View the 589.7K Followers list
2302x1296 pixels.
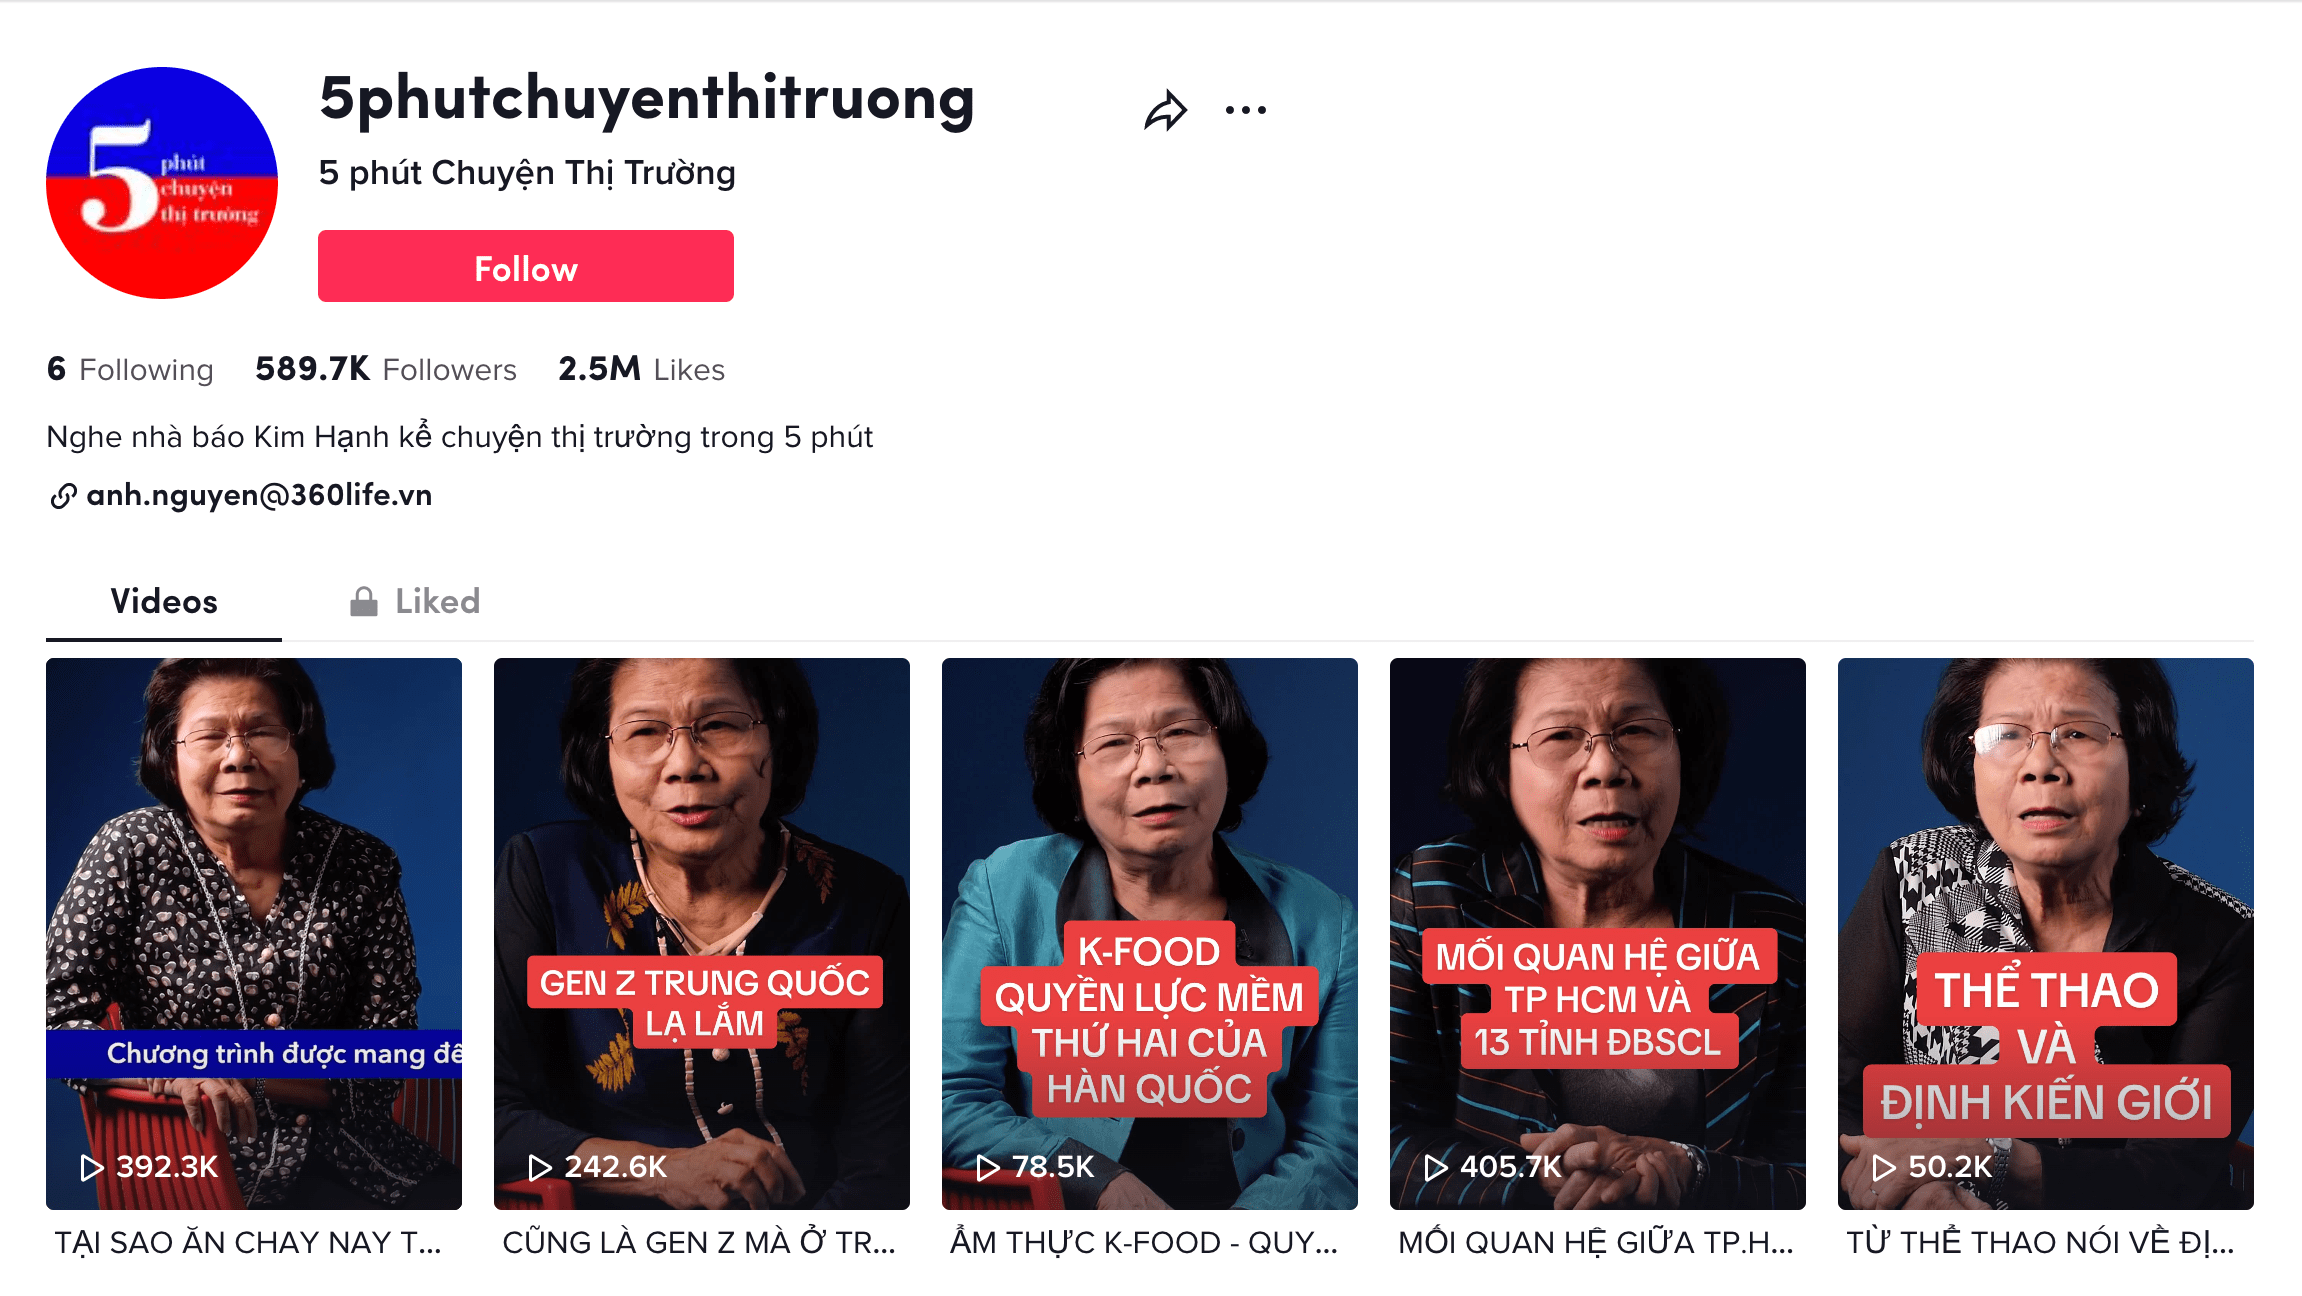click(386, 369)
